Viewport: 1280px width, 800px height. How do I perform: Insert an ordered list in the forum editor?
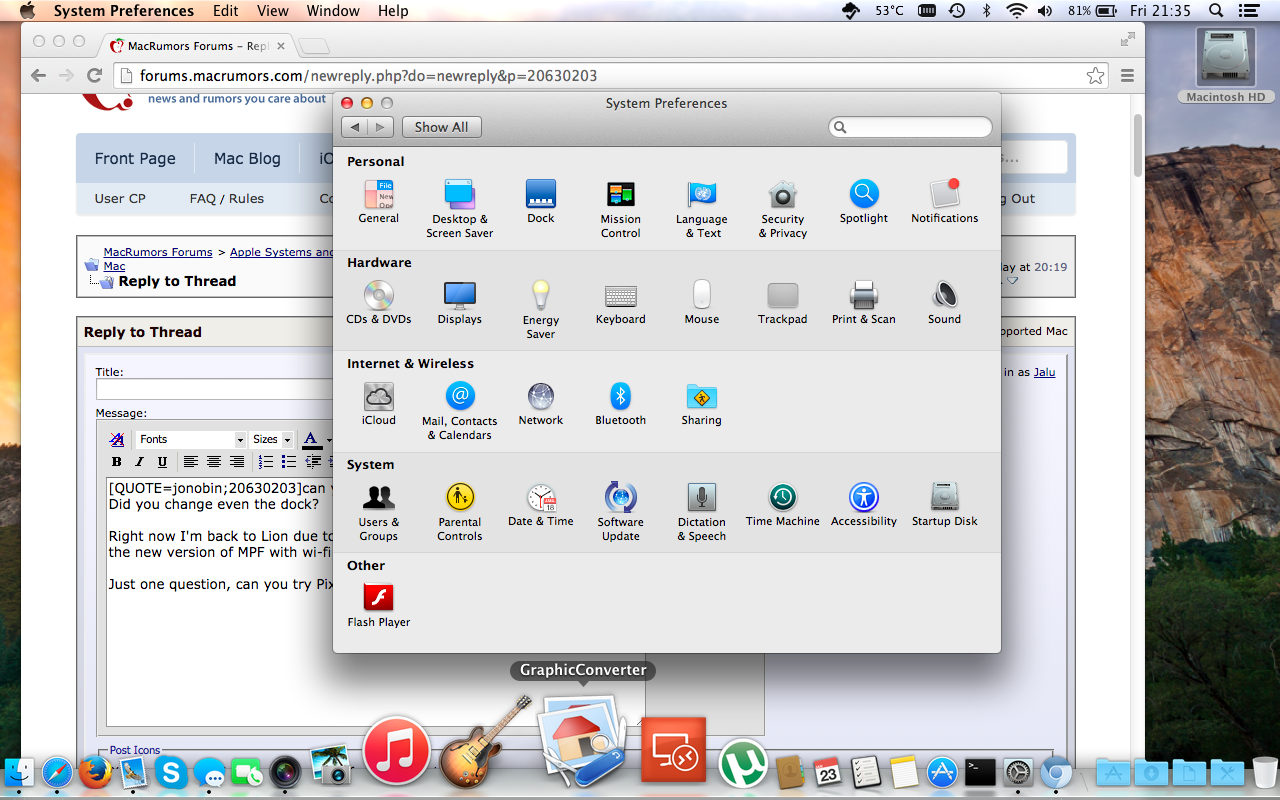point(266,462)
